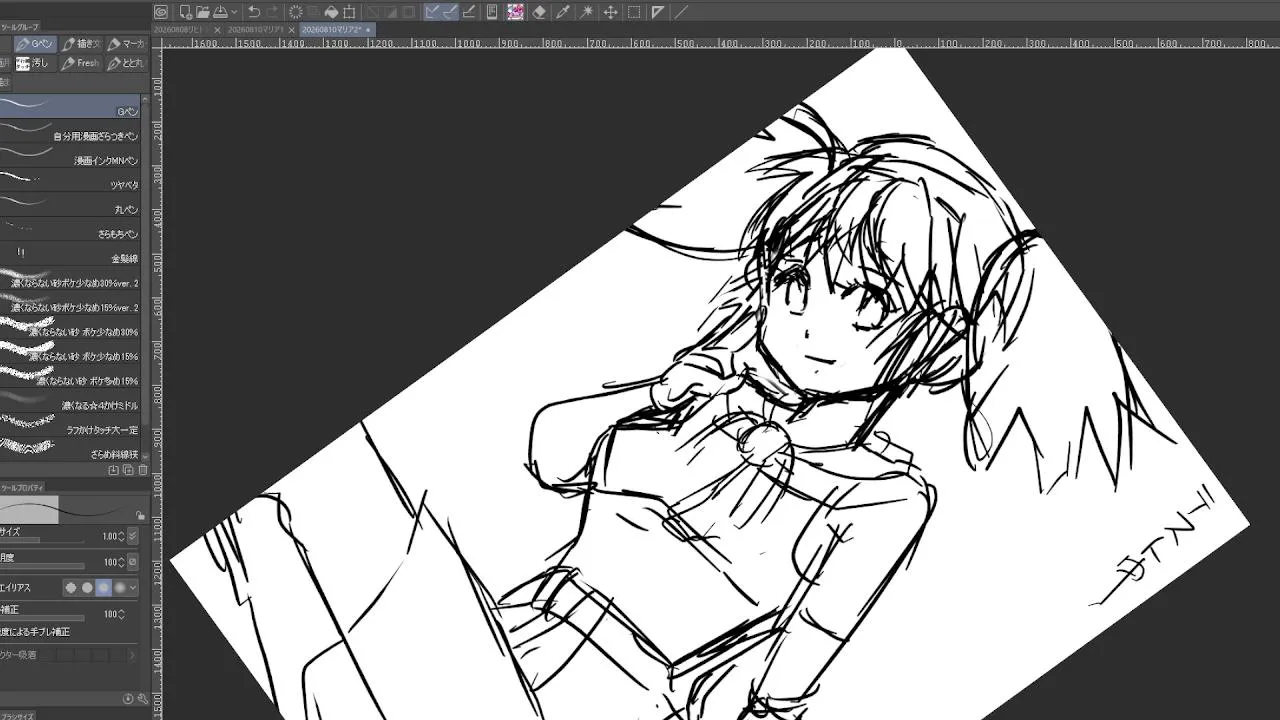Set anti-aliasing to strong
This screenshot has height=720, width=1280.
click(120, 588)
